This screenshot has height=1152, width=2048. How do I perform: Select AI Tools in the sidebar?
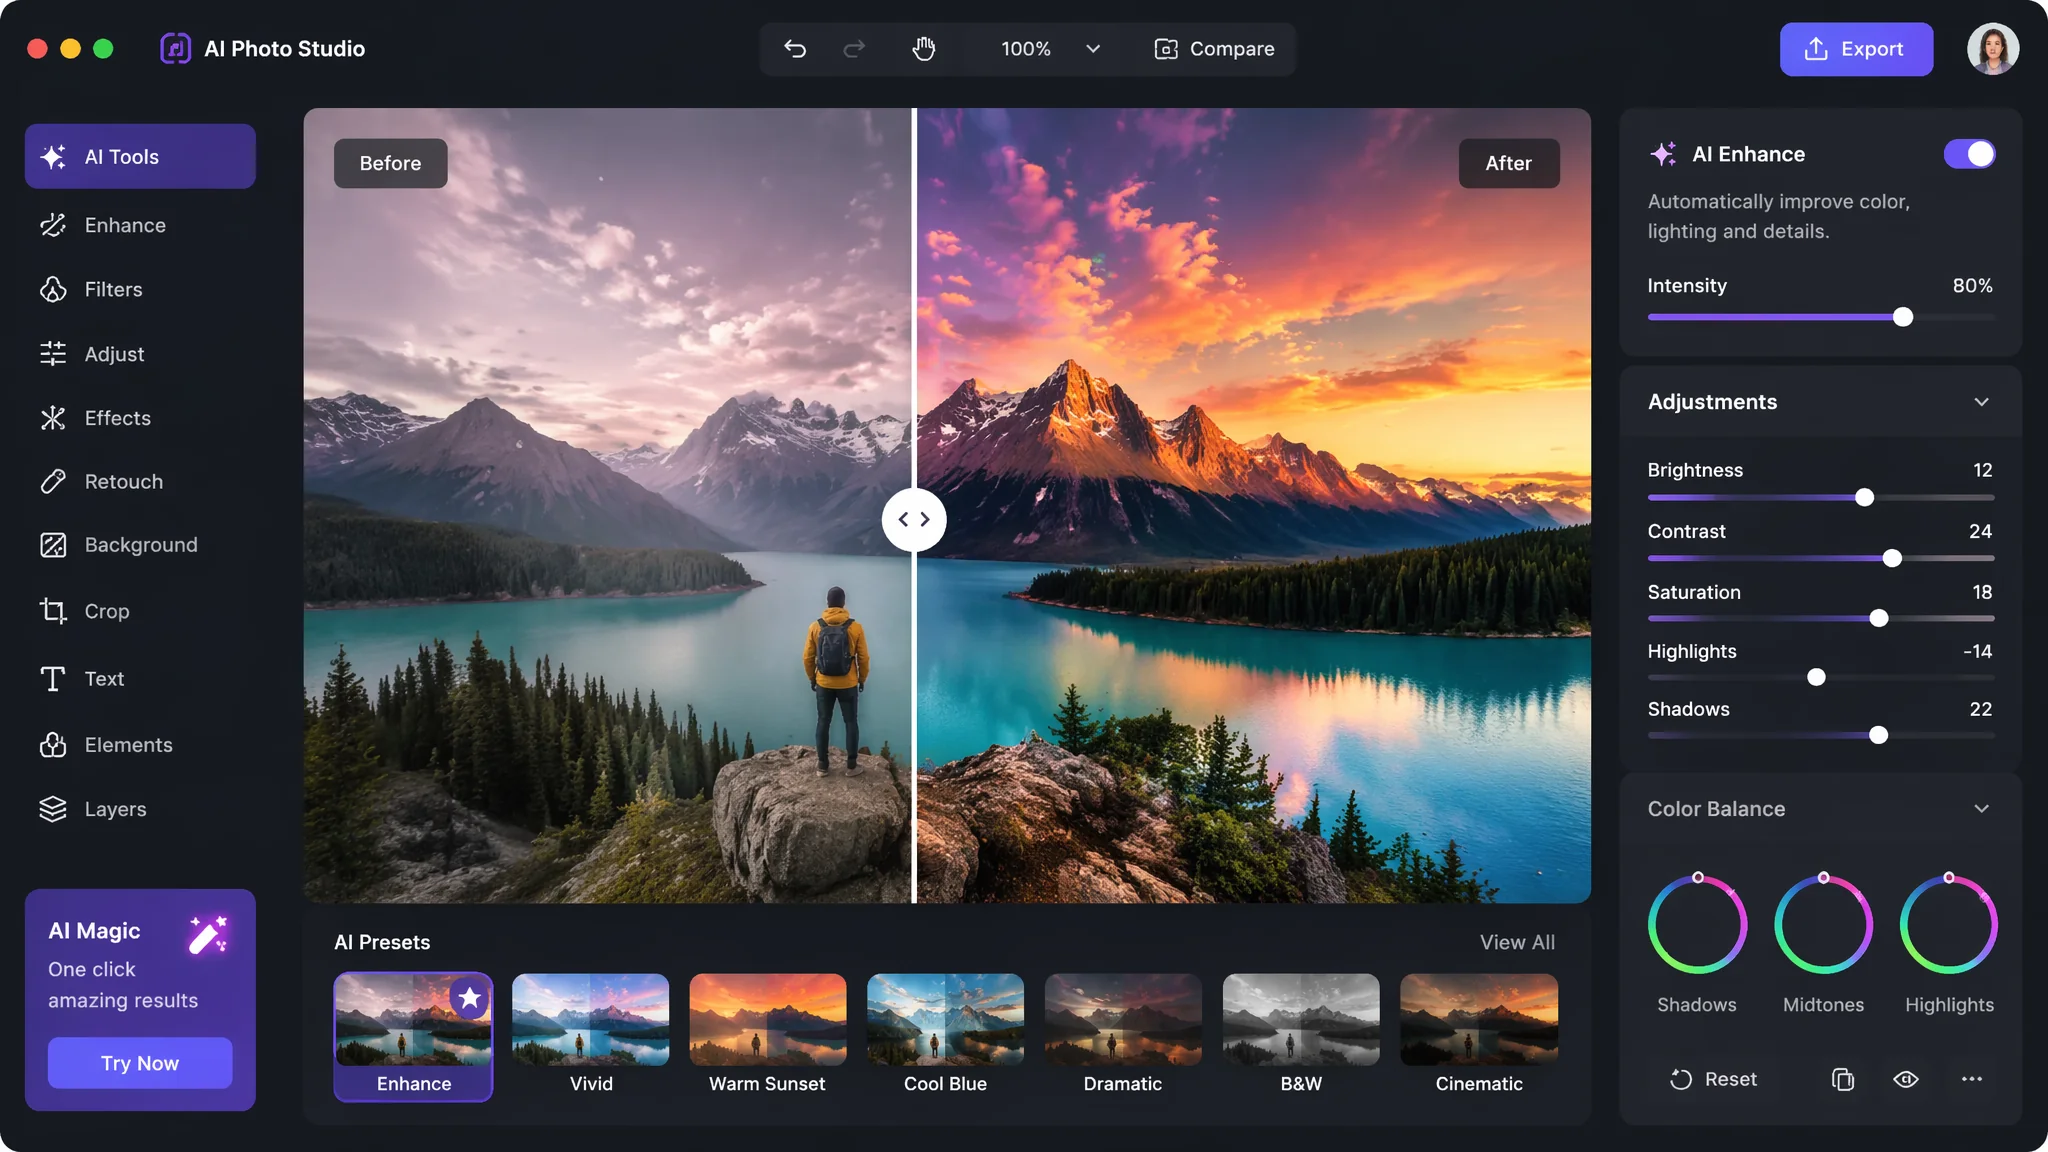click(140, 157)
